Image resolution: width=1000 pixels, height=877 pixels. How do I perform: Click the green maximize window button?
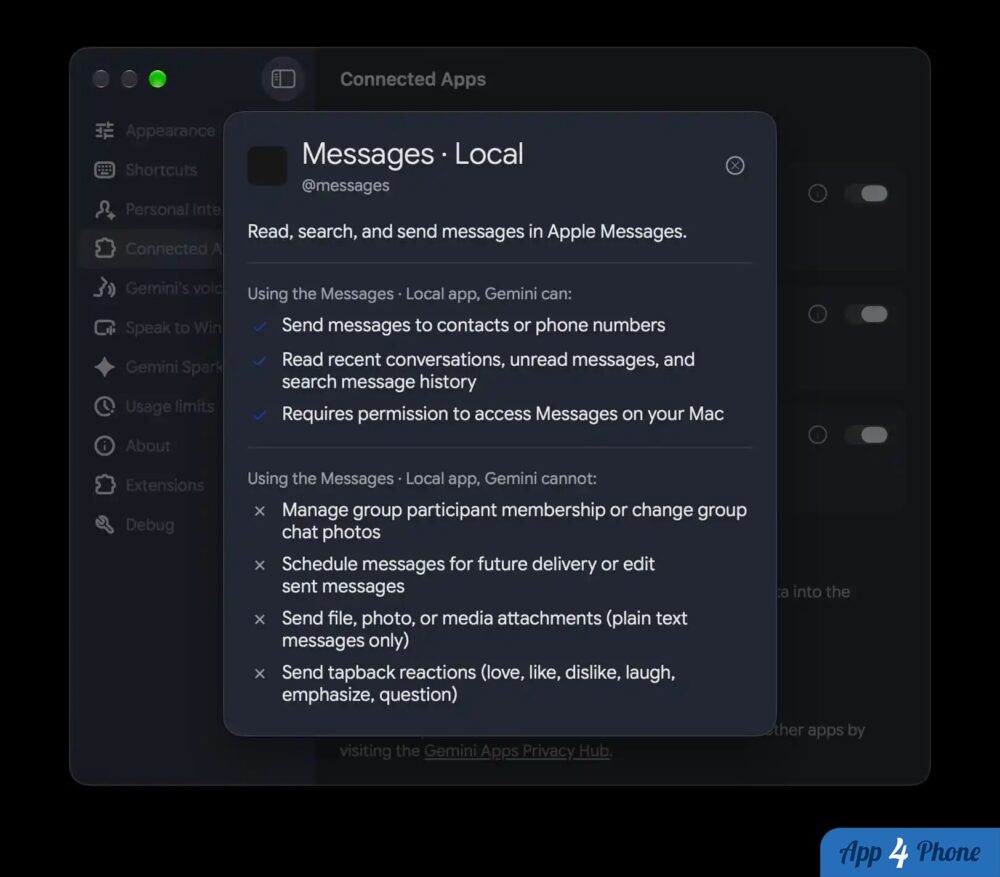pos(158,79)
